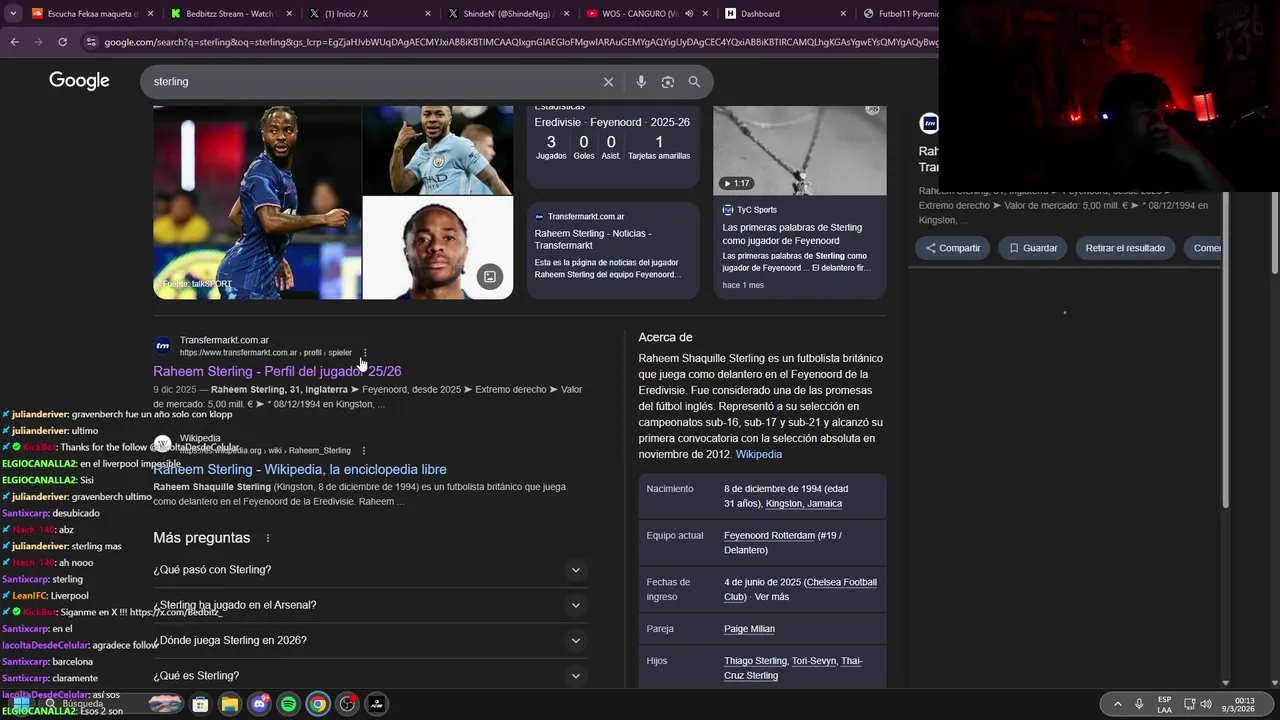
Task: Open Wikipedia link in Acerca de description
Action: [758, 454]
